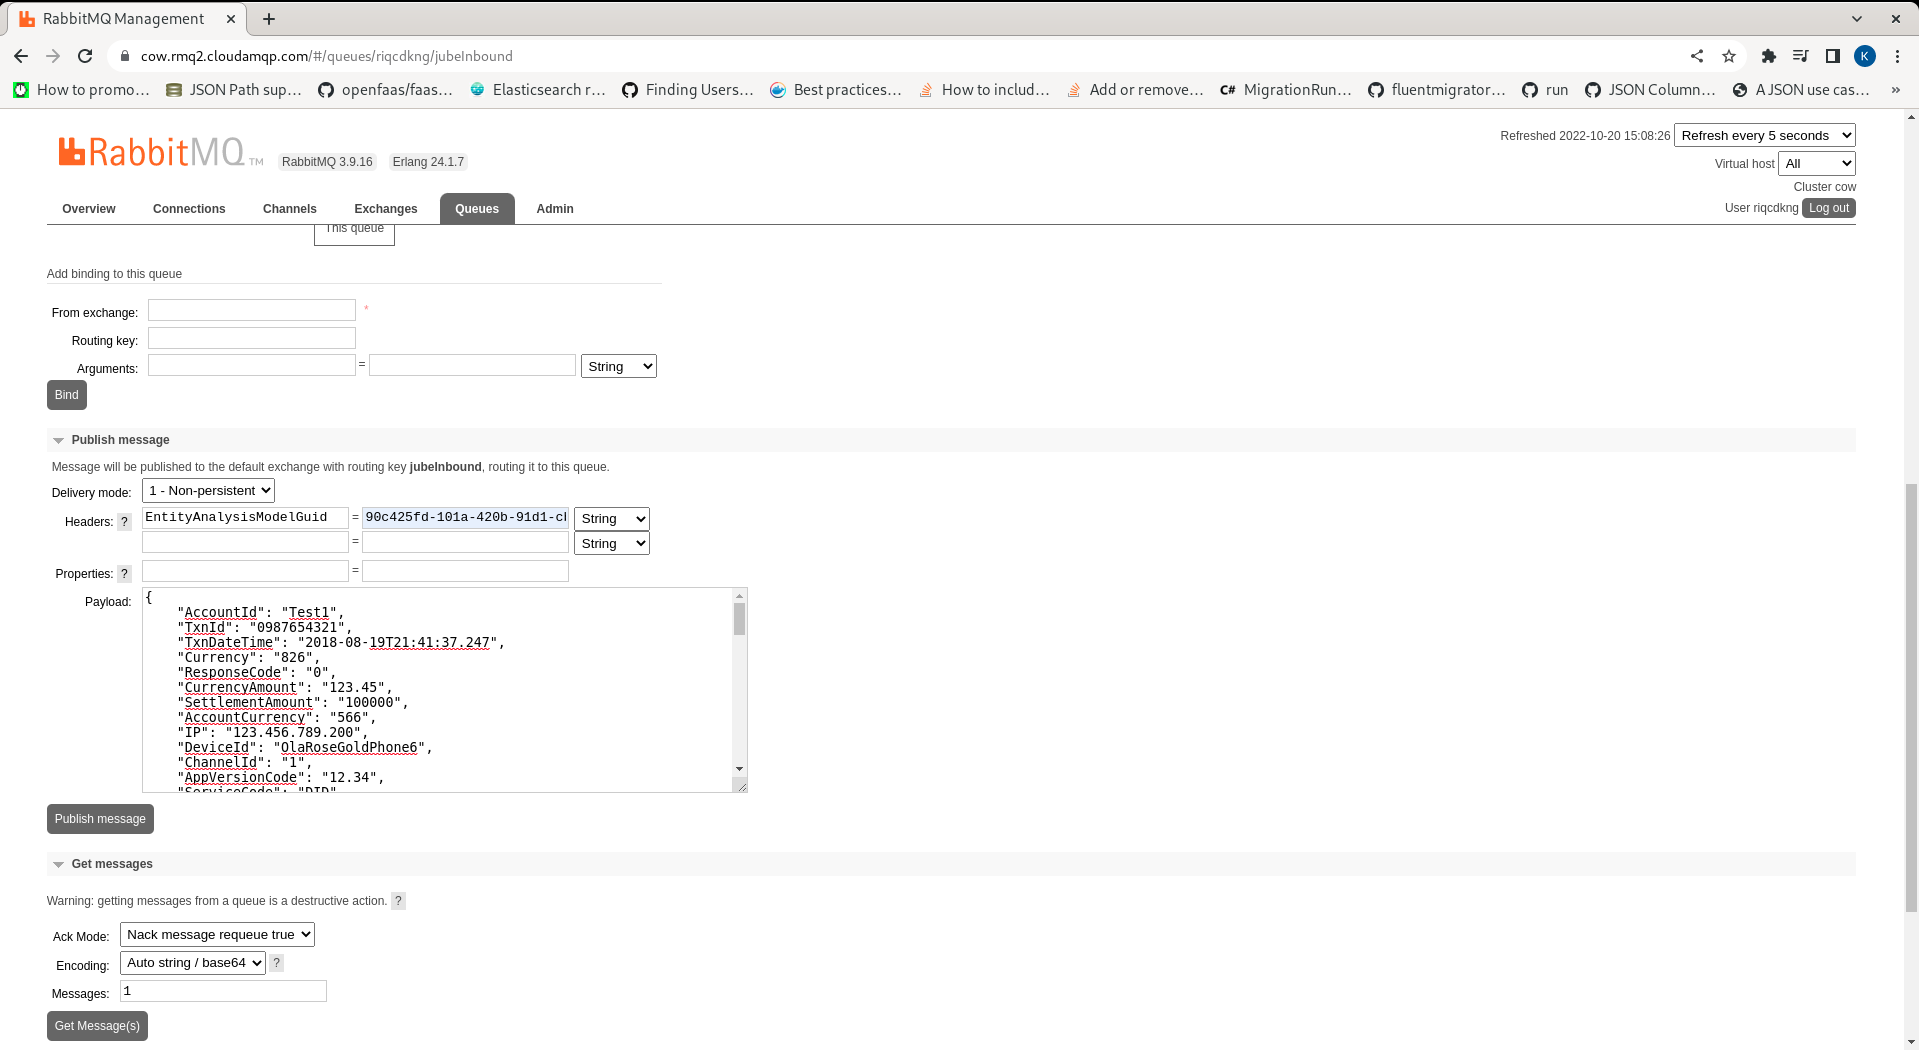Select the Queues tab

coord(477,209)
